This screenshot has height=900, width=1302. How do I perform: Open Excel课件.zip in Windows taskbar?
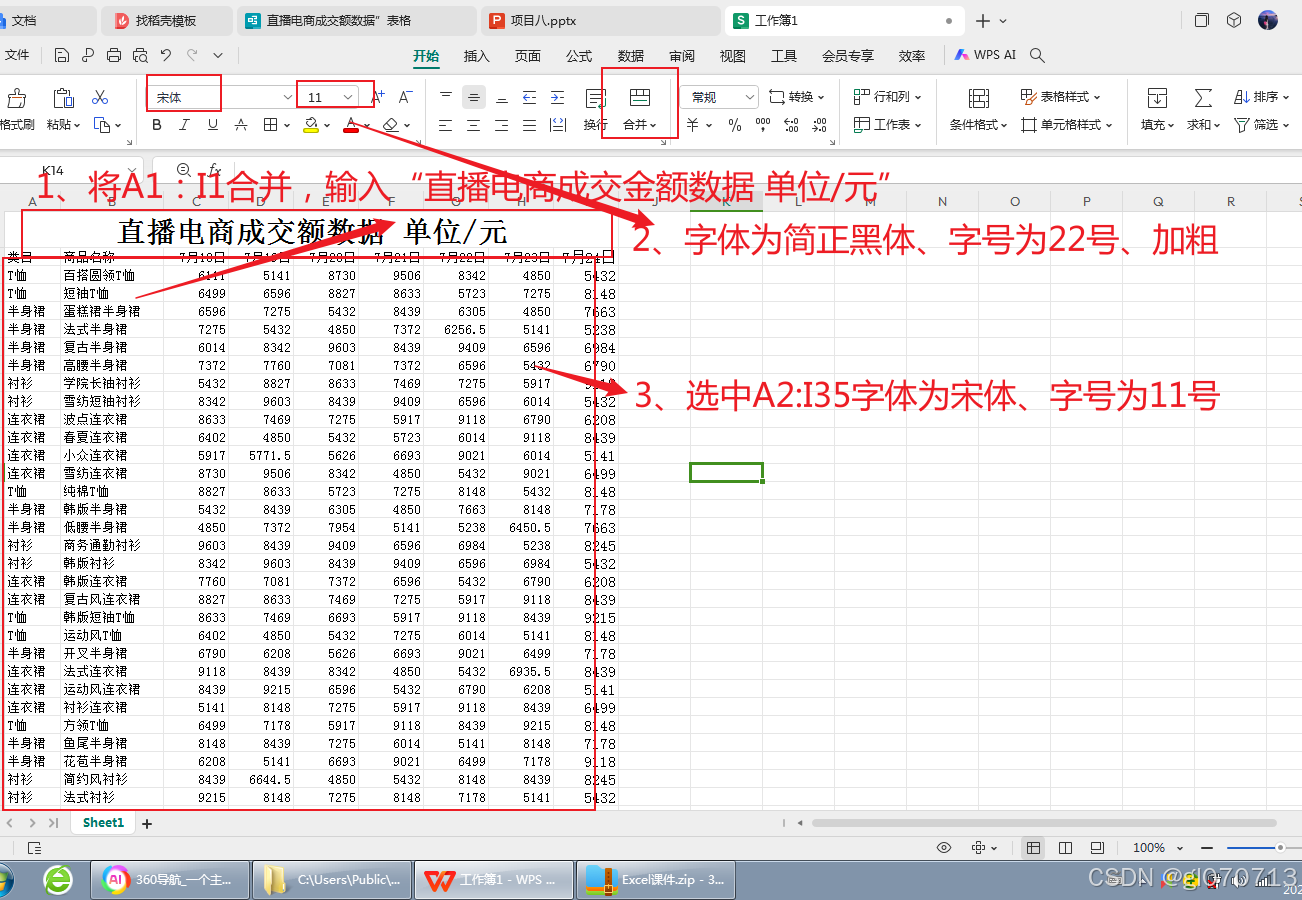coord(656,880)
